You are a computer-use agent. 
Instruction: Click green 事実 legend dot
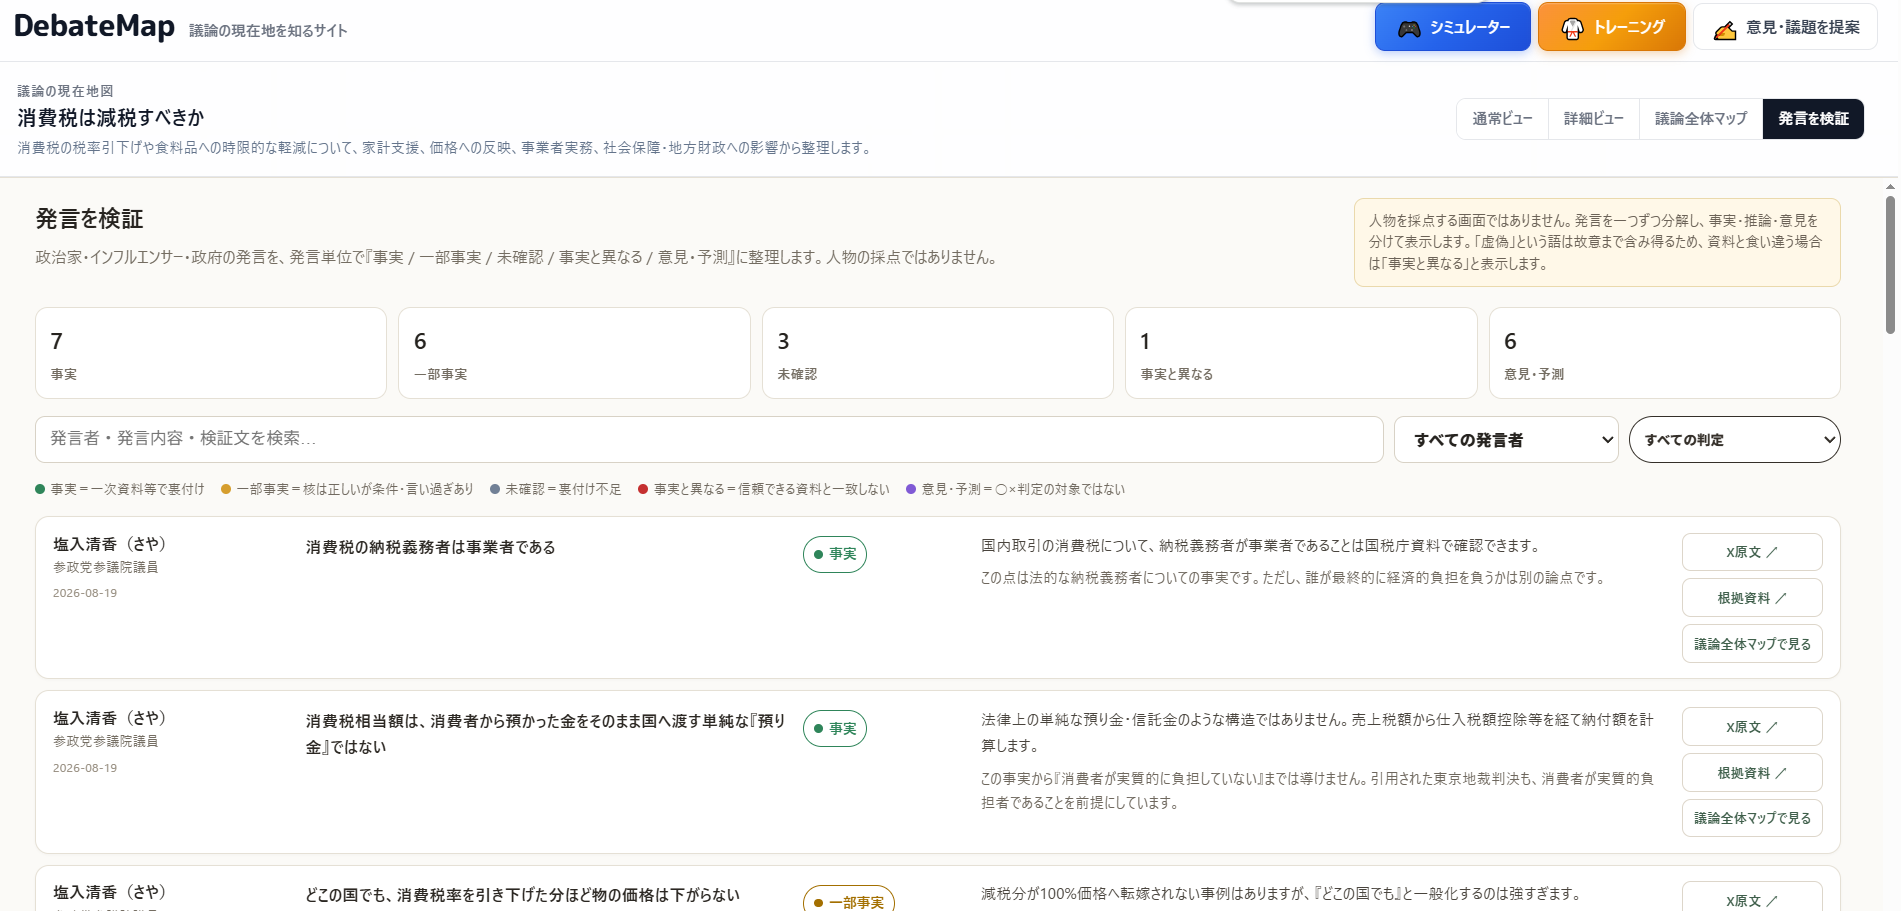pos(40,489)
